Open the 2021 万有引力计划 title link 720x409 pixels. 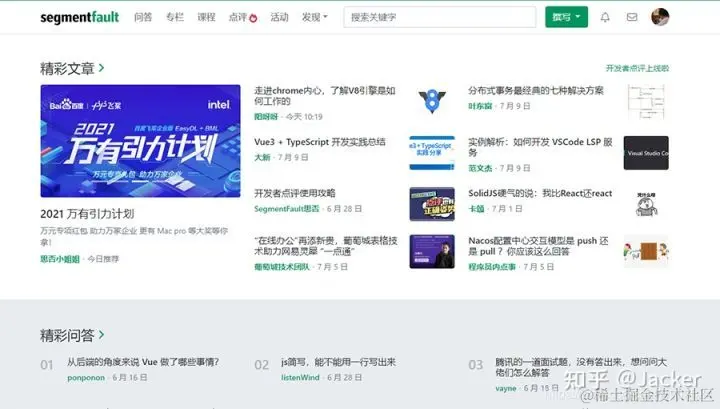(87, 214)
